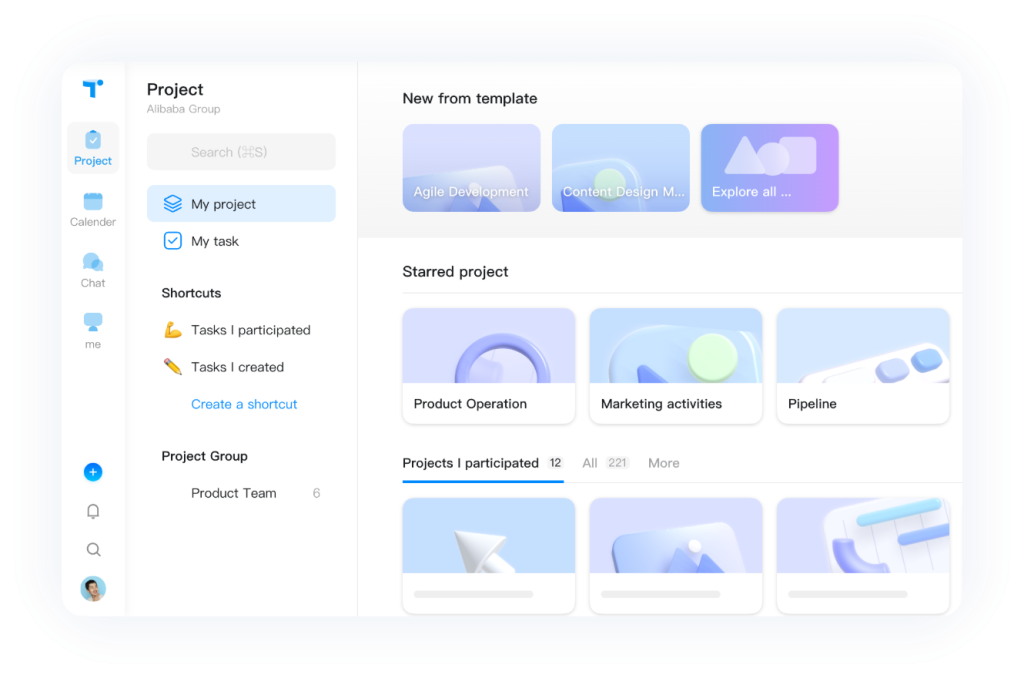1024x678 pixels.
Task: Switch to the All tab showing 221 projects
Action: tap(590, 463)
